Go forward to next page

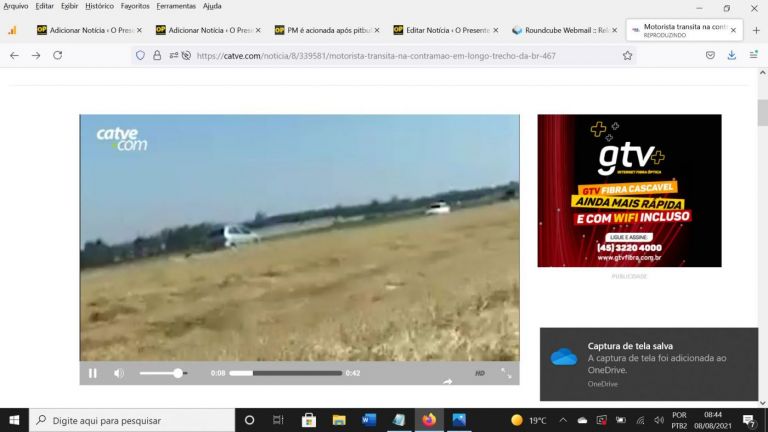click(x=36, y=56)
